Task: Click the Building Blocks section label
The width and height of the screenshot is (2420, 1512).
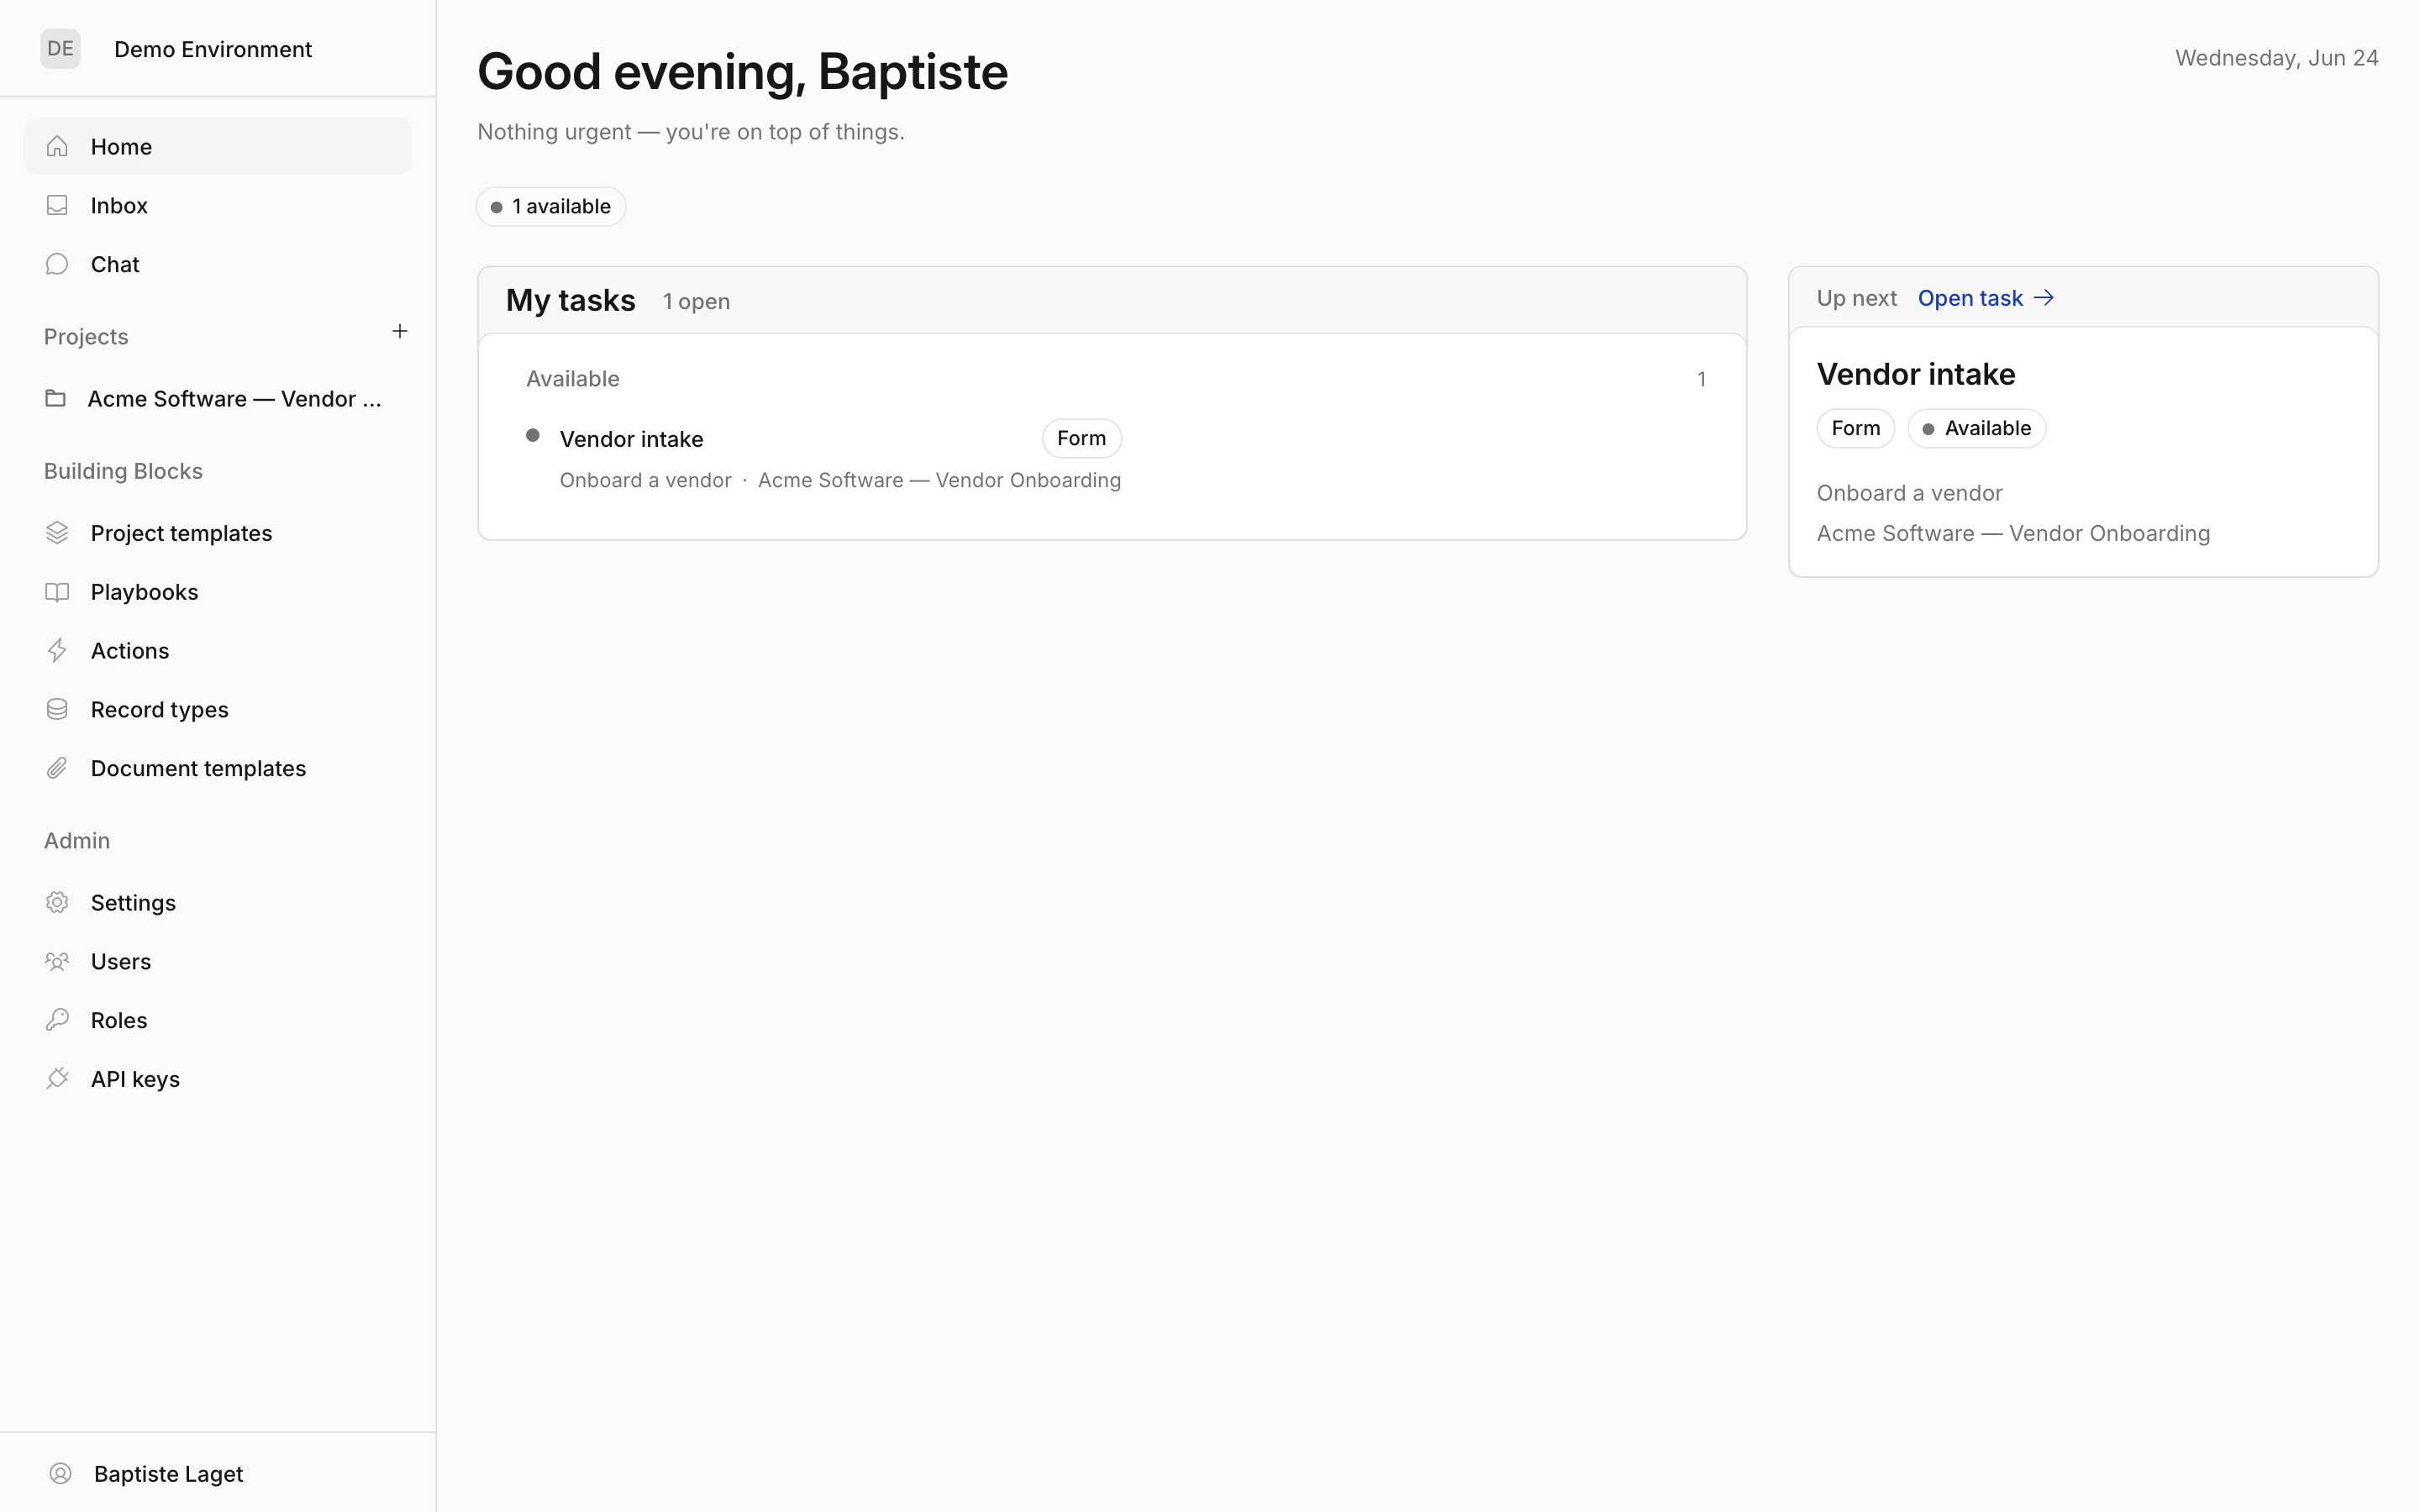Action: click(x=123, y=471)
